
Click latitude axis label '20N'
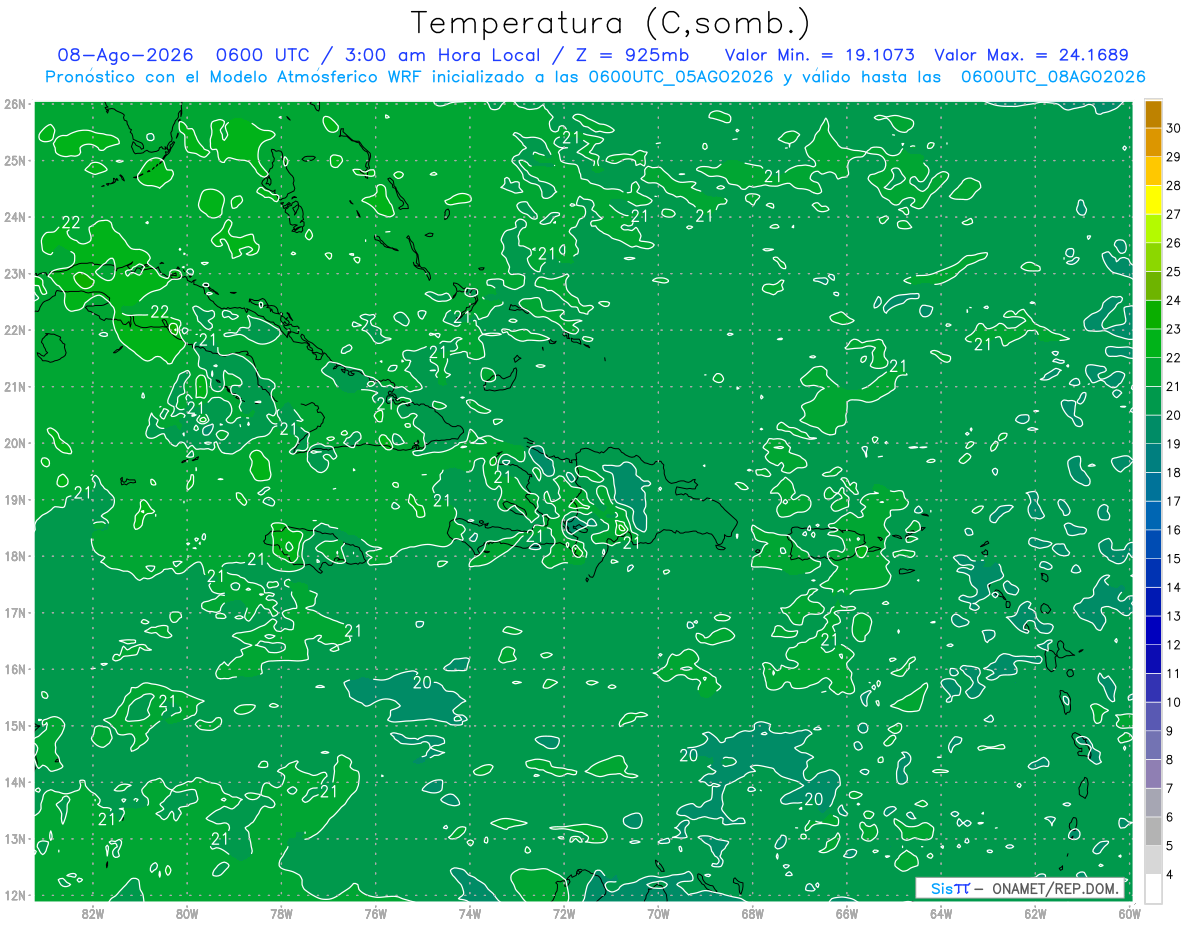point(16,443)
